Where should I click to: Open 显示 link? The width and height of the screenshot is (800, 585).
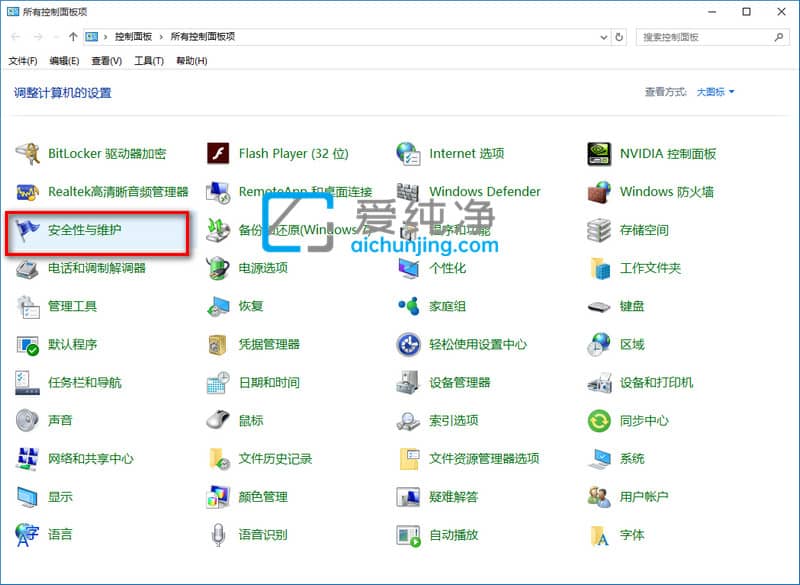(x=60, y=497)
